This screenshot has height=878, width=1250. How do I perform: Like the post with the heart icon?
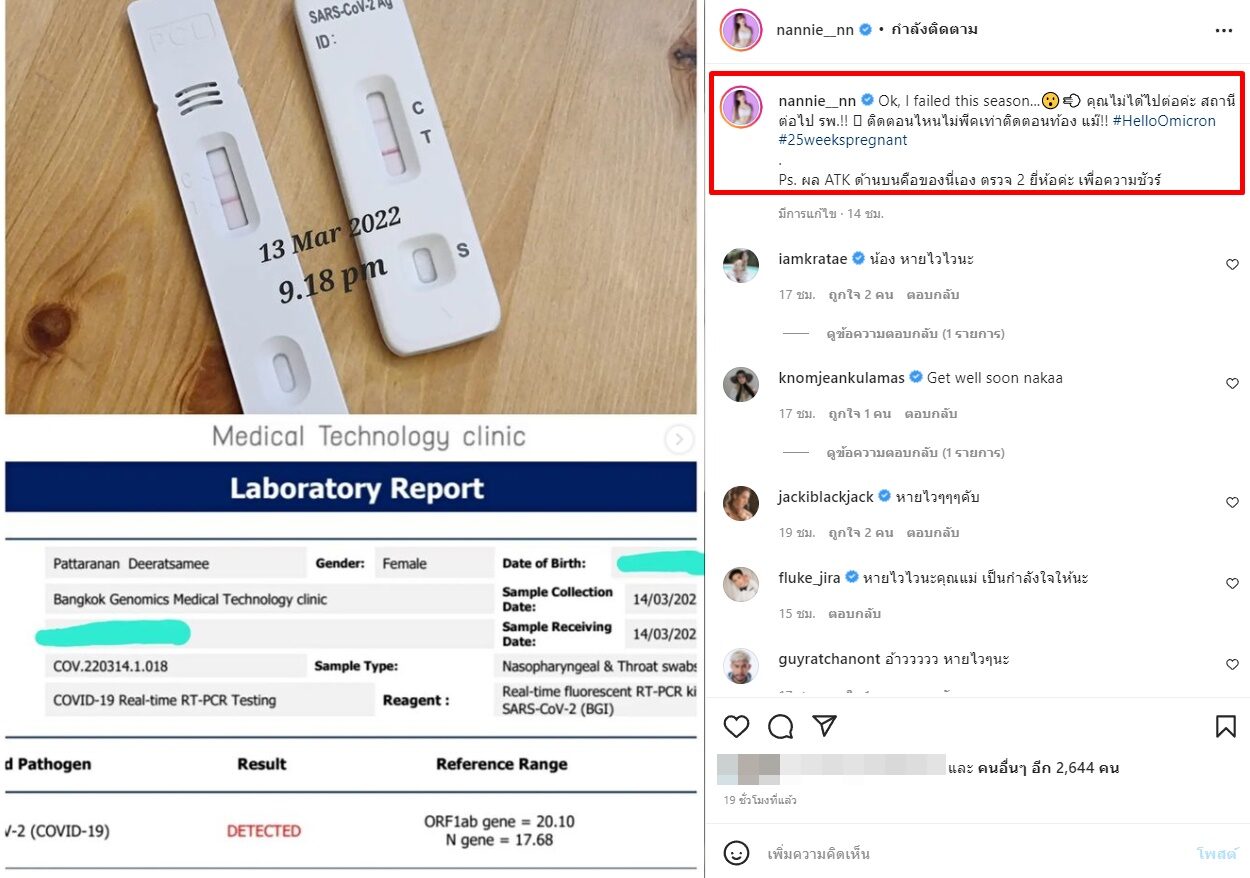pos(736,726)
